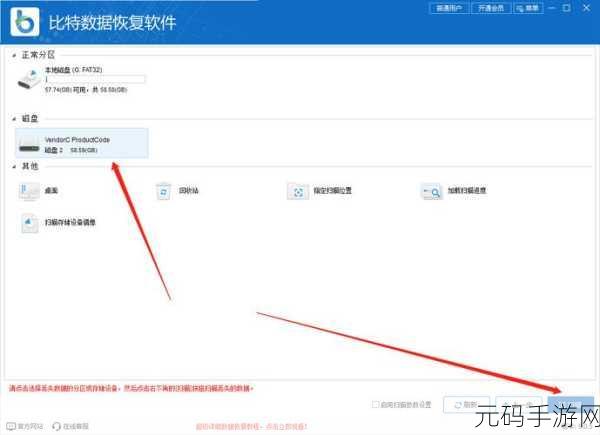The width and height of the screenshot is (600, 435).
Task: Click the 回收站 label text
Action: point(189,190)
